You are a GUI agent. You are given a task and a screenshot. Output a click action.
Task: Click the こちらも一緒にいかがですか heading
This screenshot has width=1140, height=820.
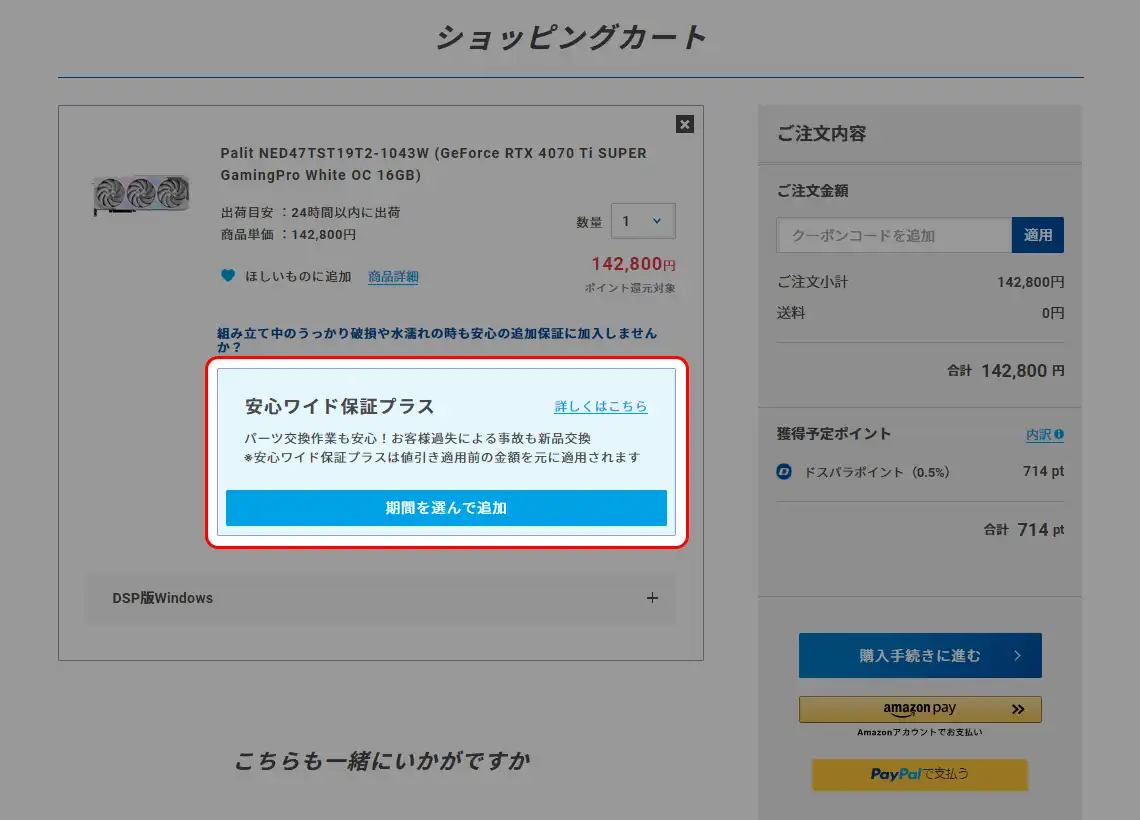(381, 761)
